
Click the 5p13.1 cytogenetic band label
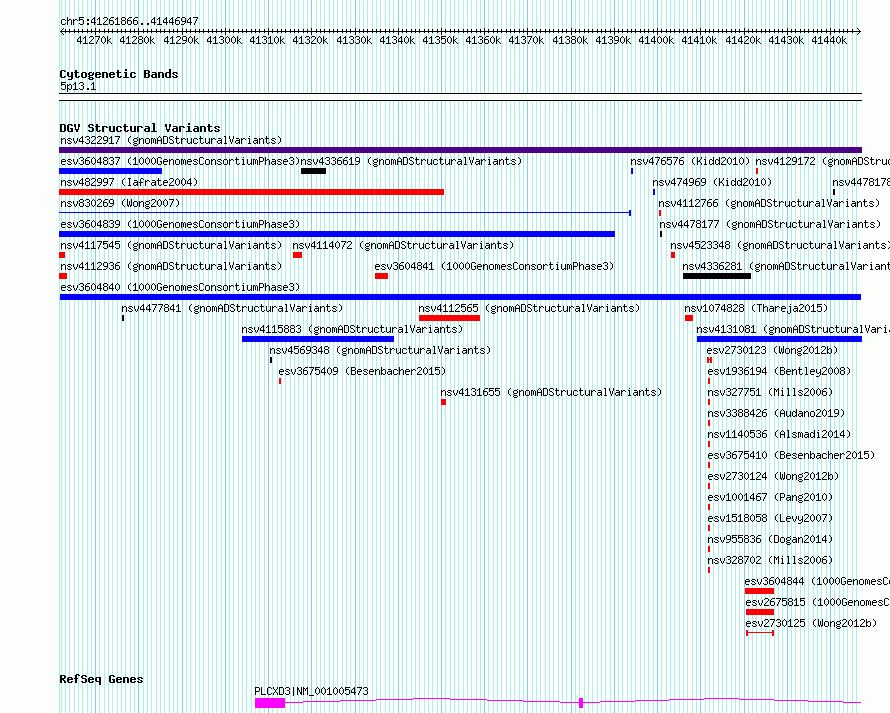pyautogui.click(x=78, y=86)
